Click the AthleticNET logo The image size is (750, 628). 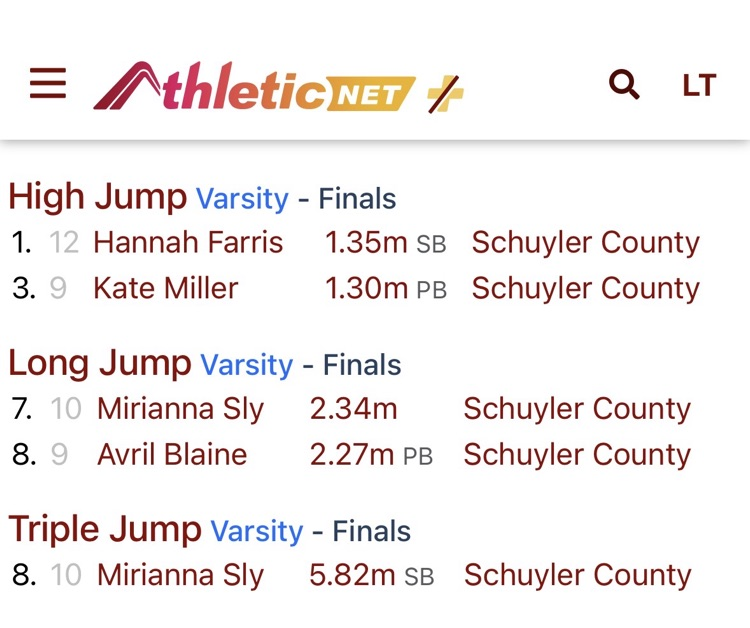(255, 87)
